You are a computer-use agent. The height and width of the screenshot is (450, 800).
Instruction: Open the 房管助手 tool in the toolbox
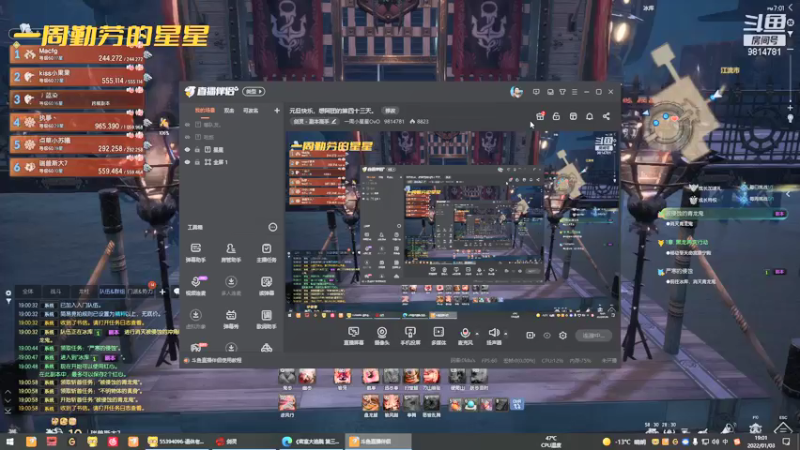pos(231,253)
